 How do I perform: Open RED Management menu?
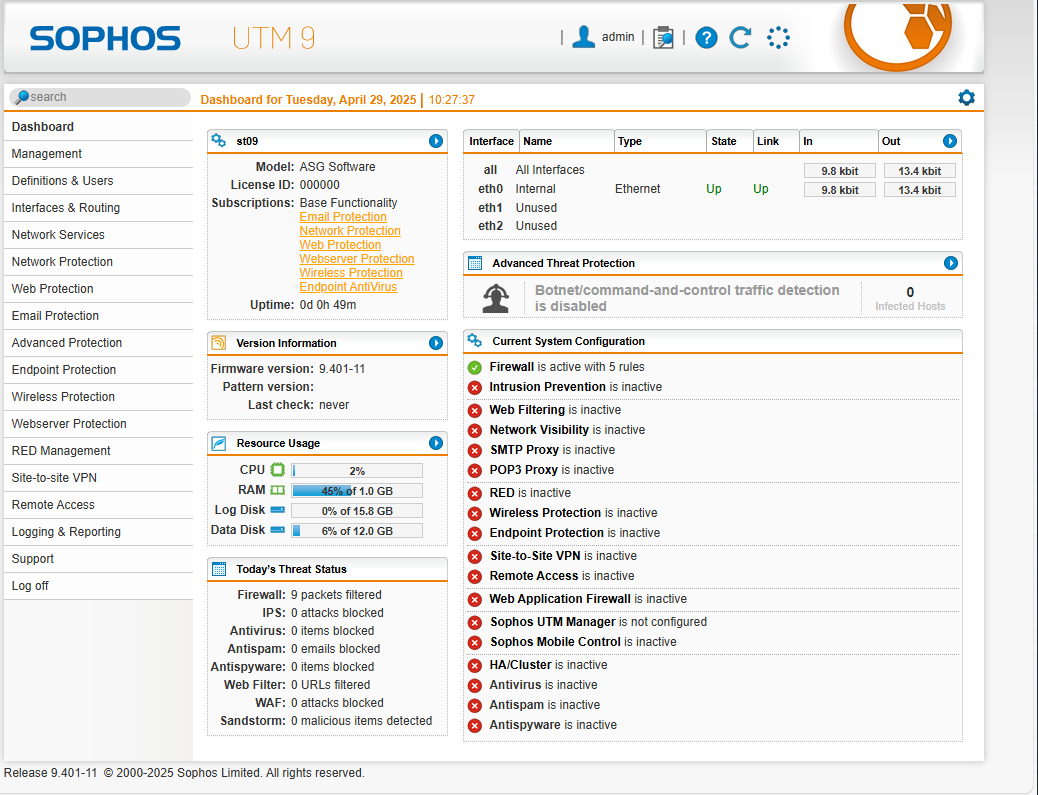click(99, 451)
